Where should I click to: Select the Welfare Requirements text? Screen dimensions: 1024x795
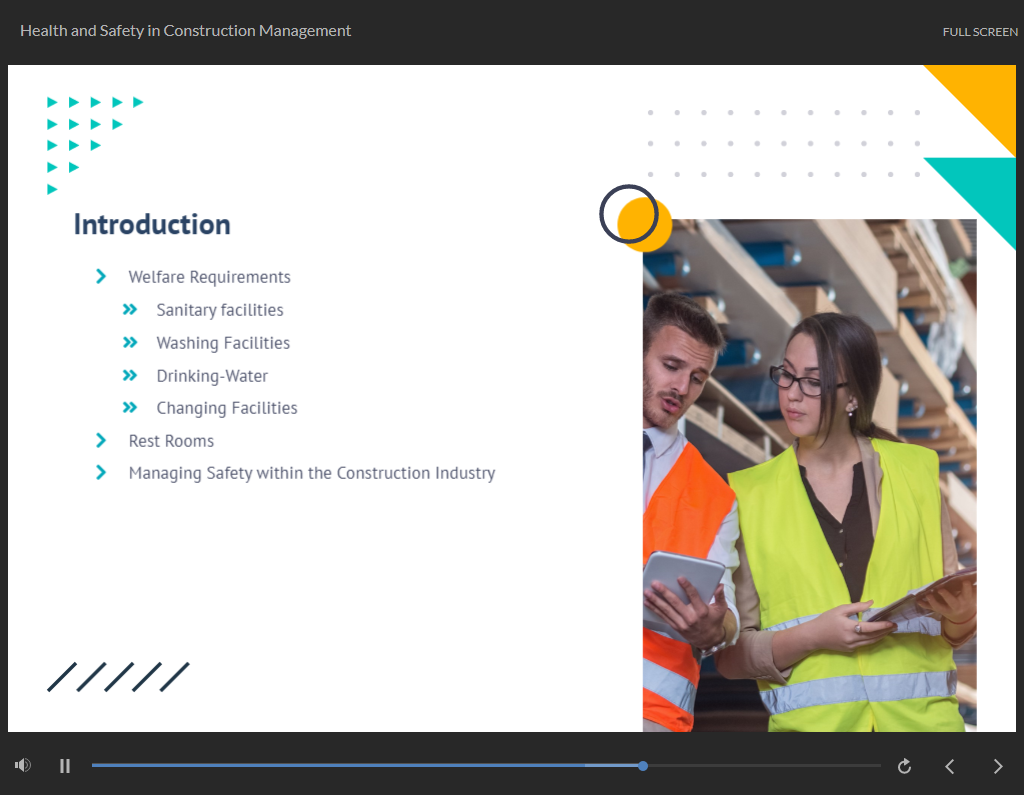pos(209,277)
